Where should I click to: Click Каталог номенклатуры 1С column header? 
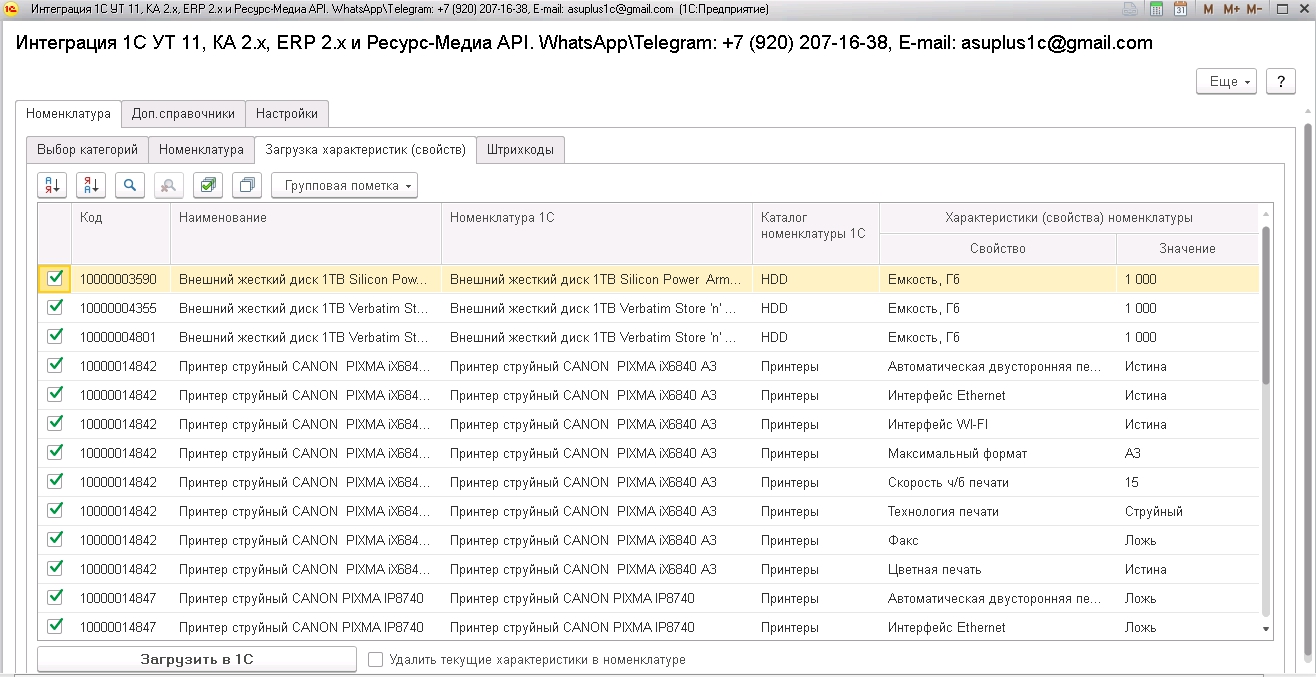click(816, 233)
